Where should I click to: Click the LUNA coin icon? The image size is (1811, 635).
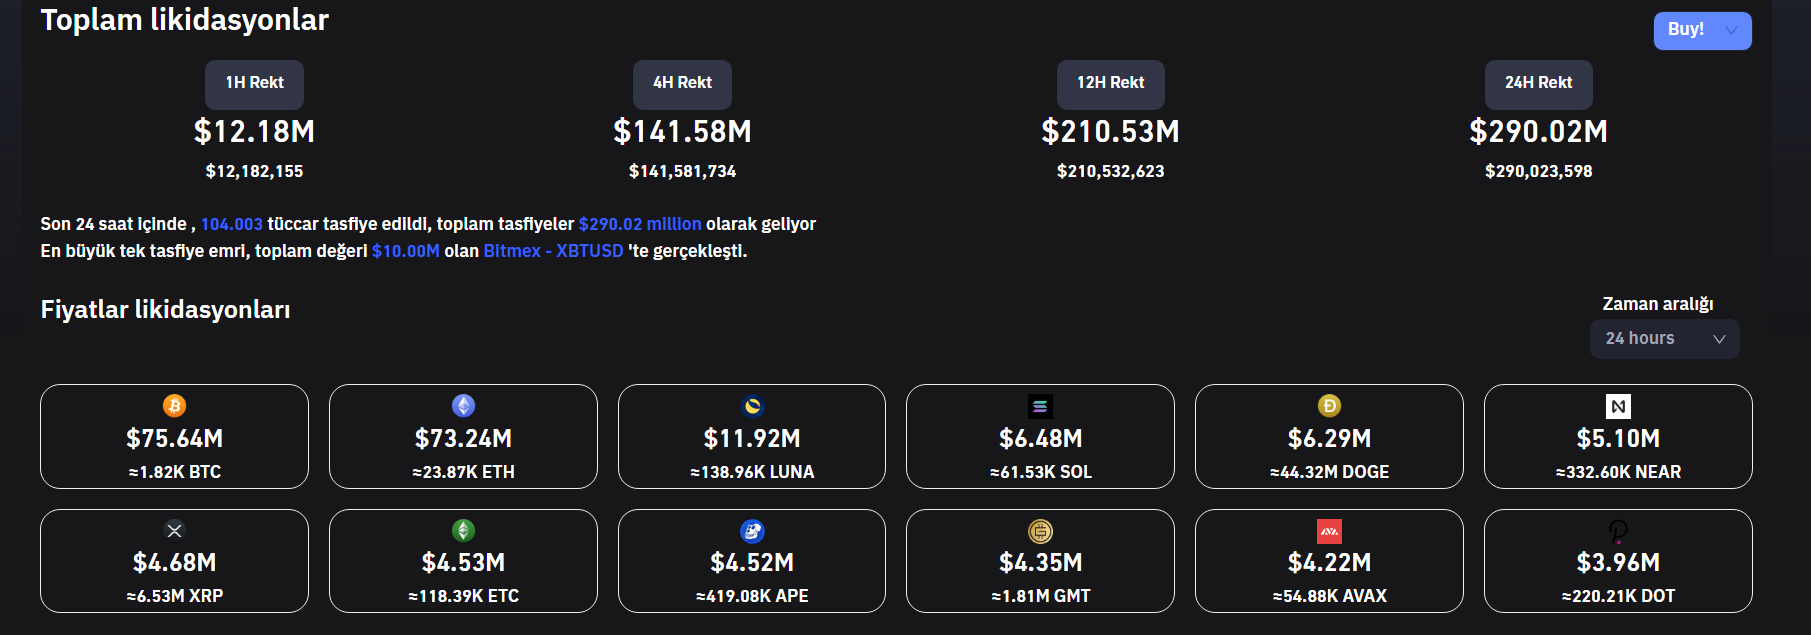(x=752, y=405)
